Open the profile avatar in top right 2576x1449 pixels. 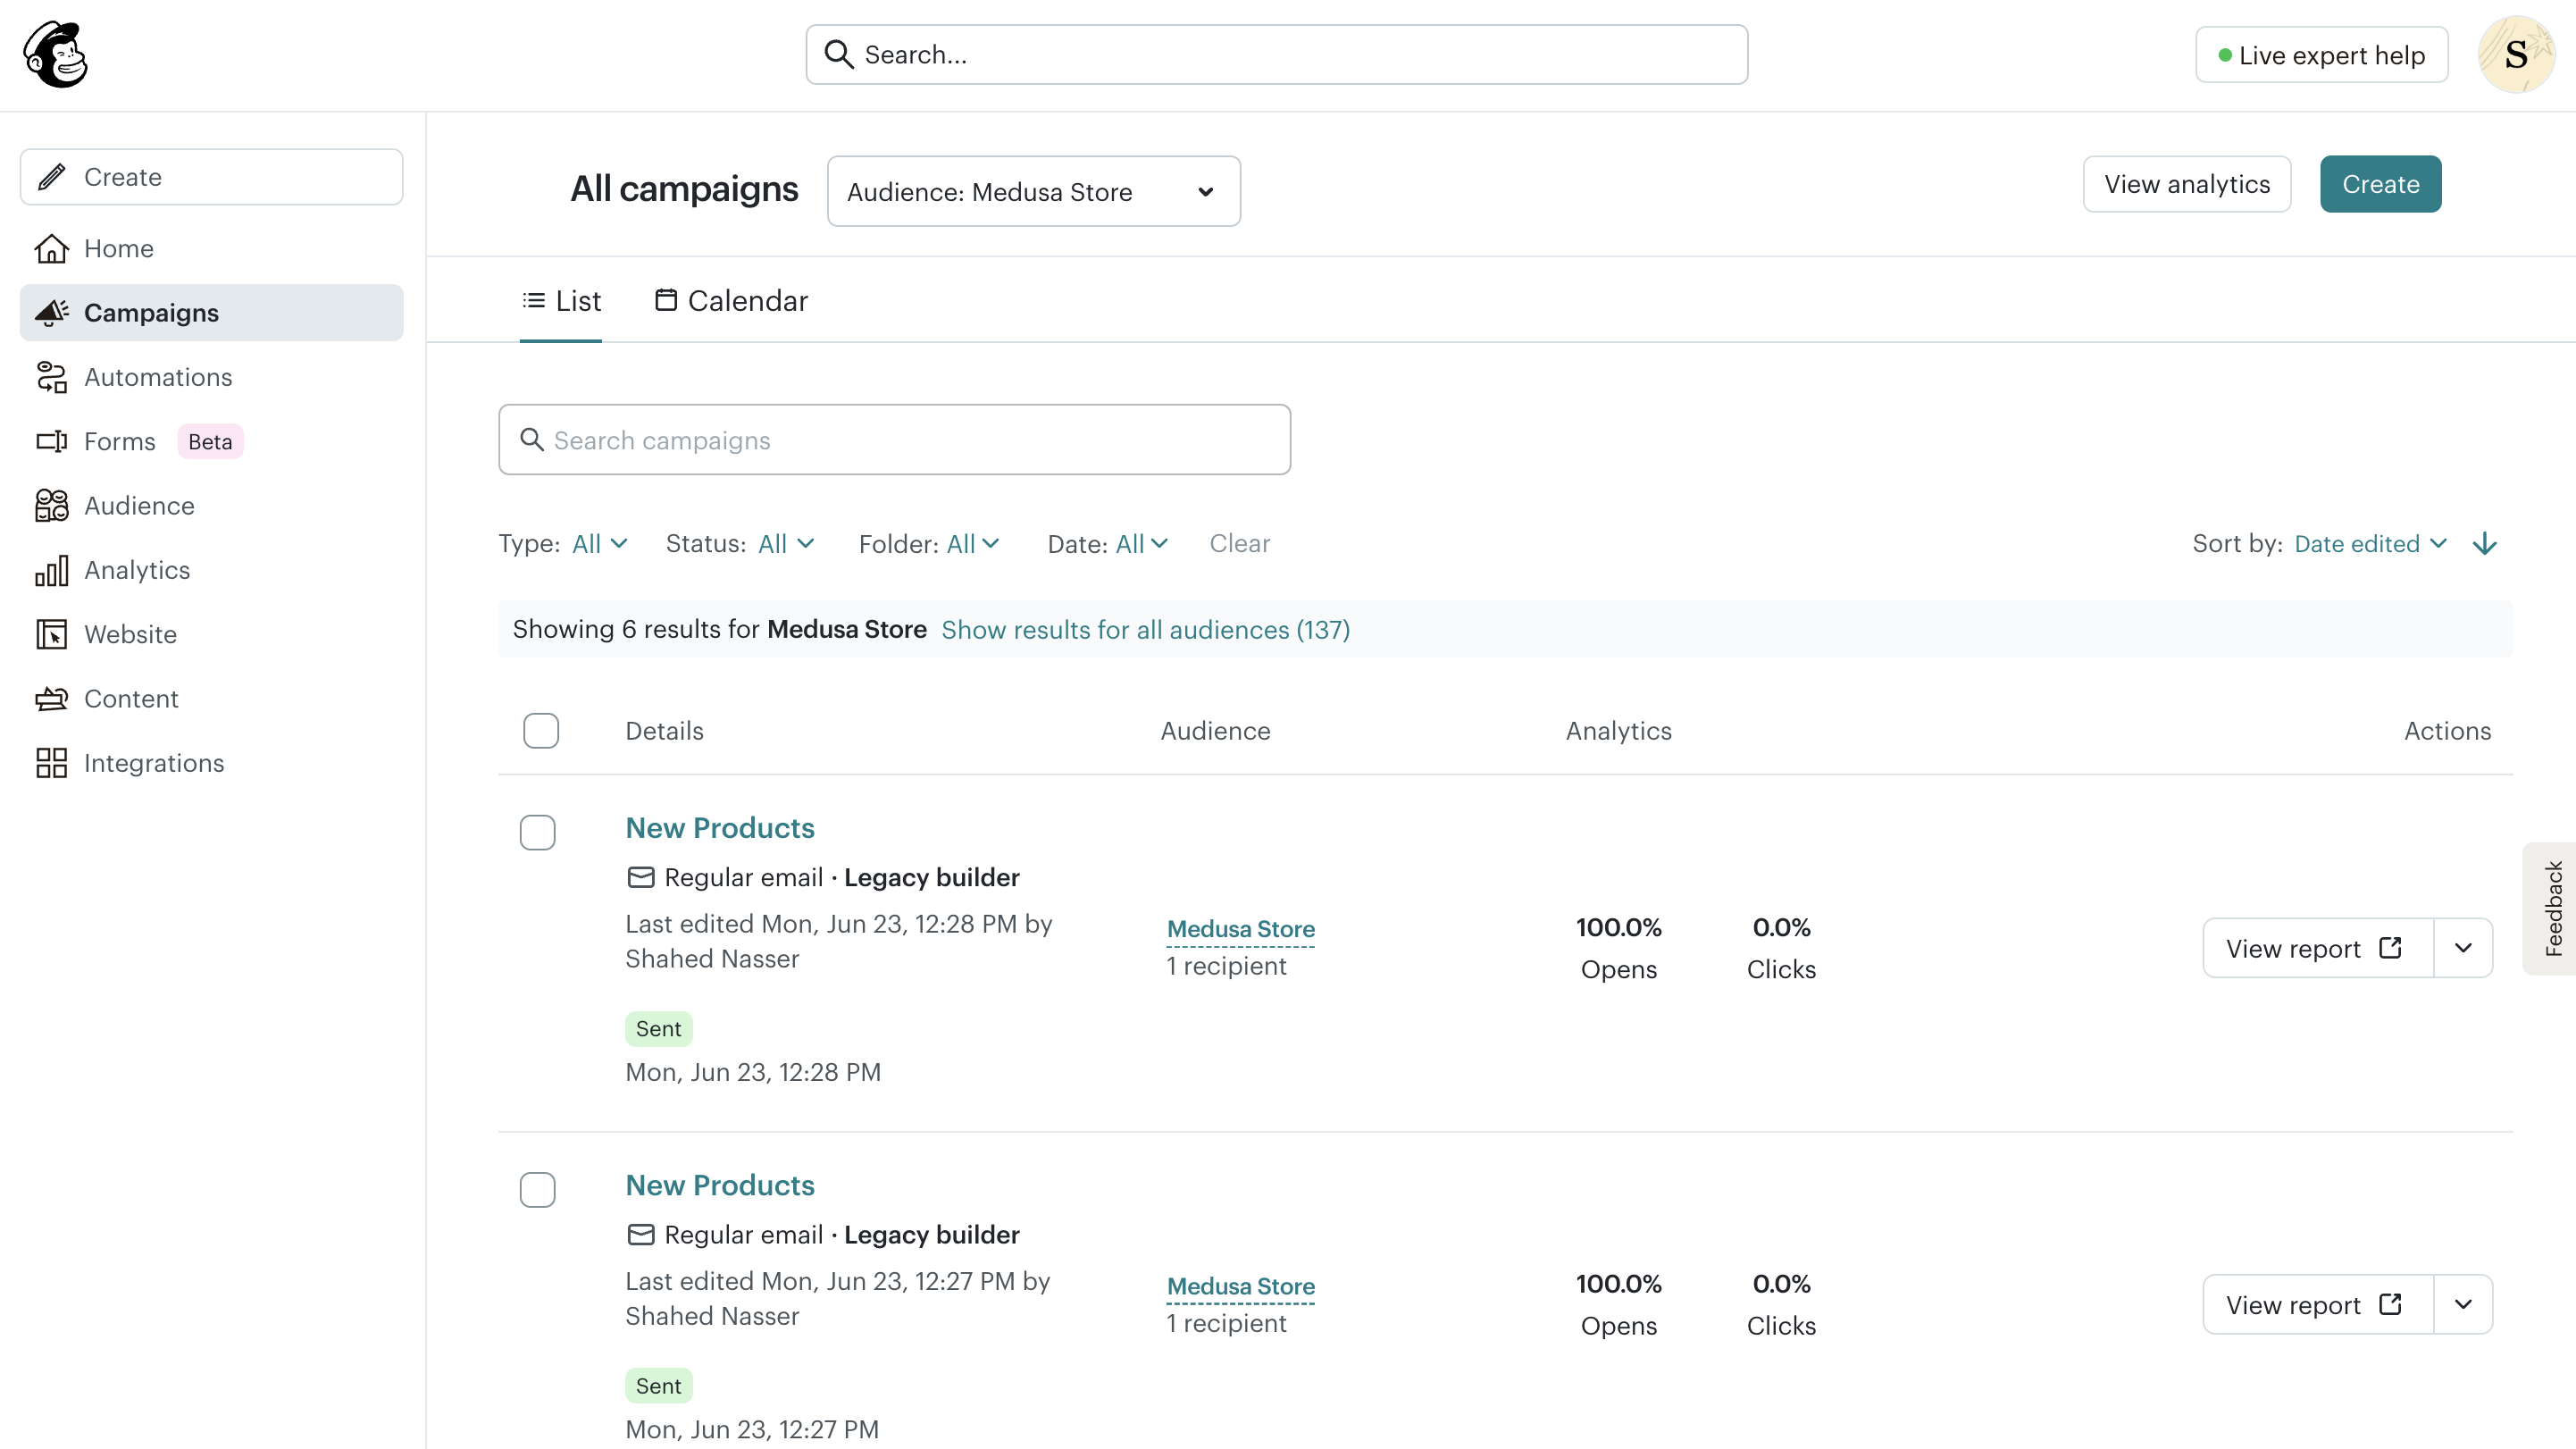click(2516, 54)
